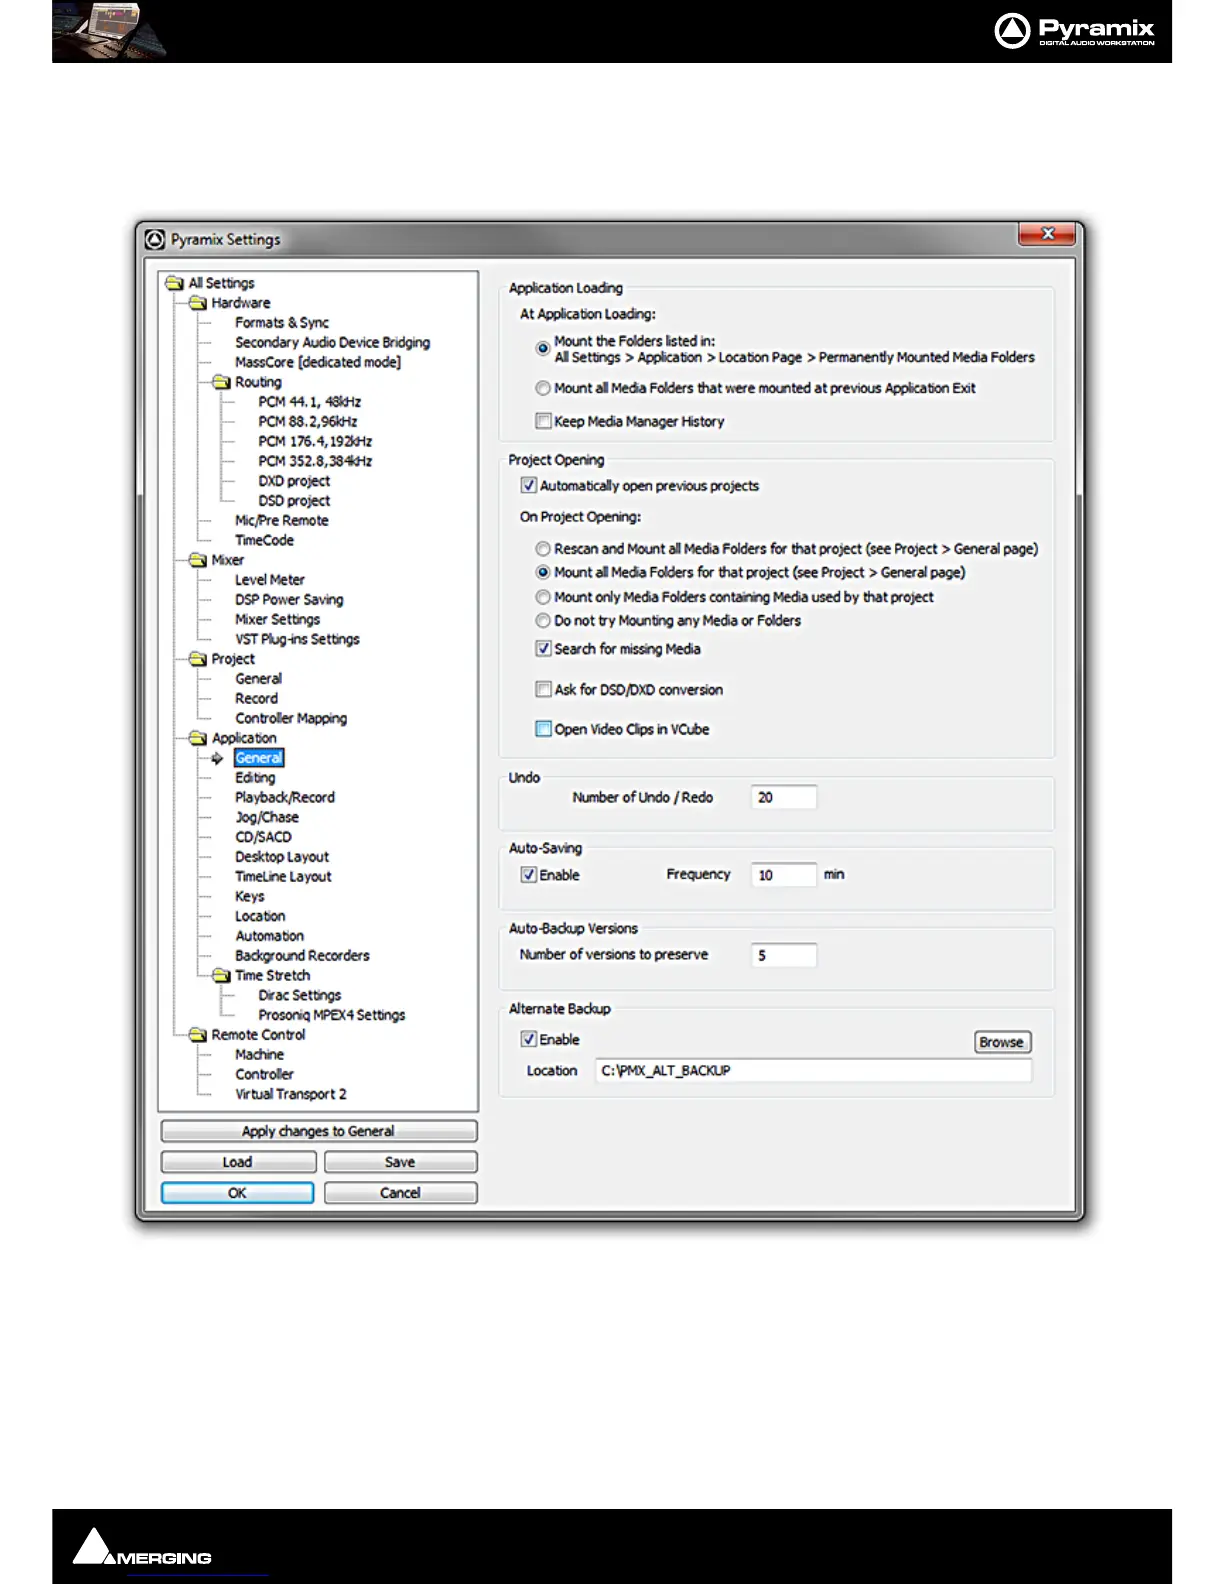The height and width of the screenshot is (1584, 1224).
Task: Open TimeCode settings page
Action: 264,540
